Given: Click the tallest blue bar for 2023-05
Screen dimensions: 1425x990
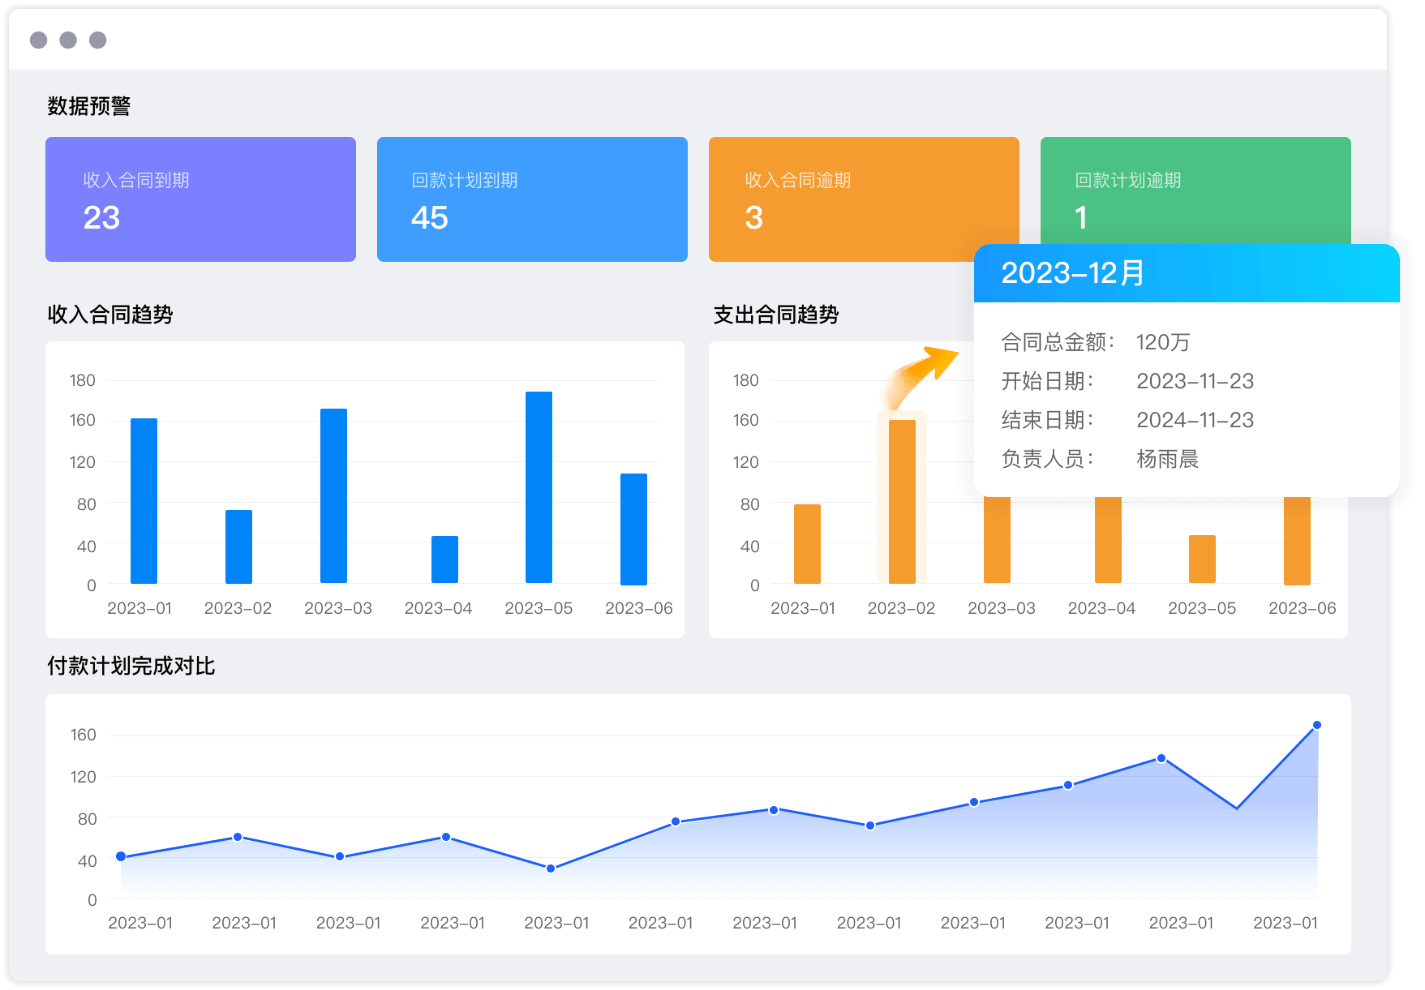Looking at the screenshot, I should [539, 487].
